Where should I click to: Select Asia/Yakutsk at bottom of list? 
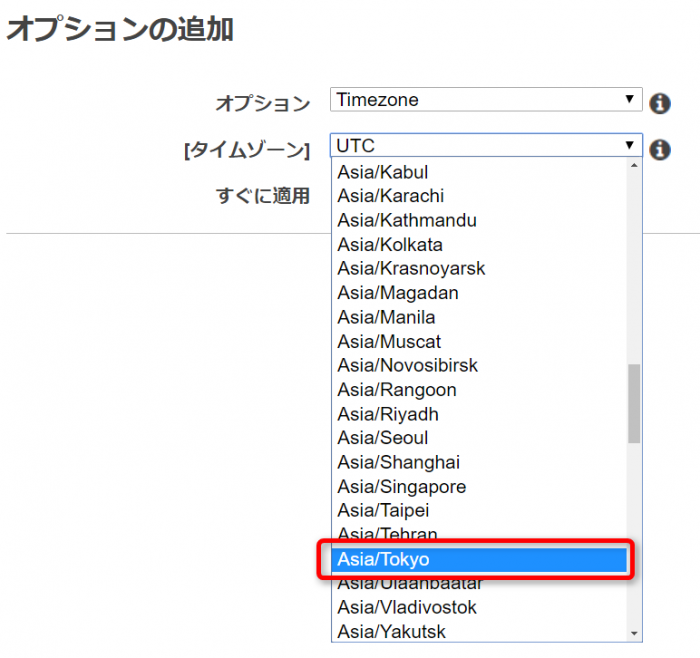479,632
